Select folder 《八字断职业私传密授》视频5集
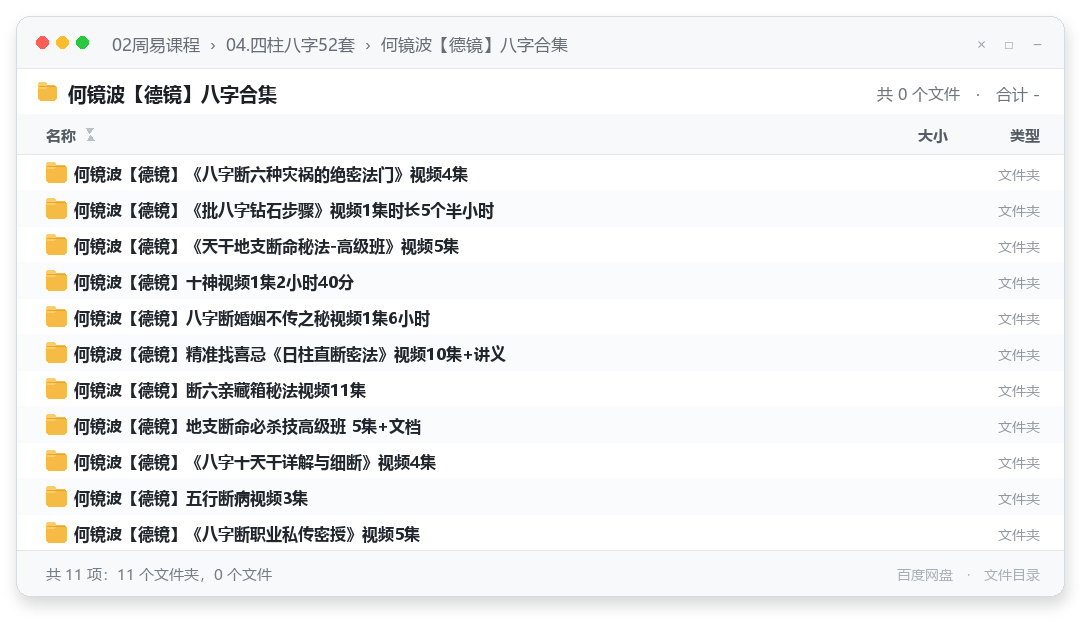Screen dimensions: 1080x620 247,534
